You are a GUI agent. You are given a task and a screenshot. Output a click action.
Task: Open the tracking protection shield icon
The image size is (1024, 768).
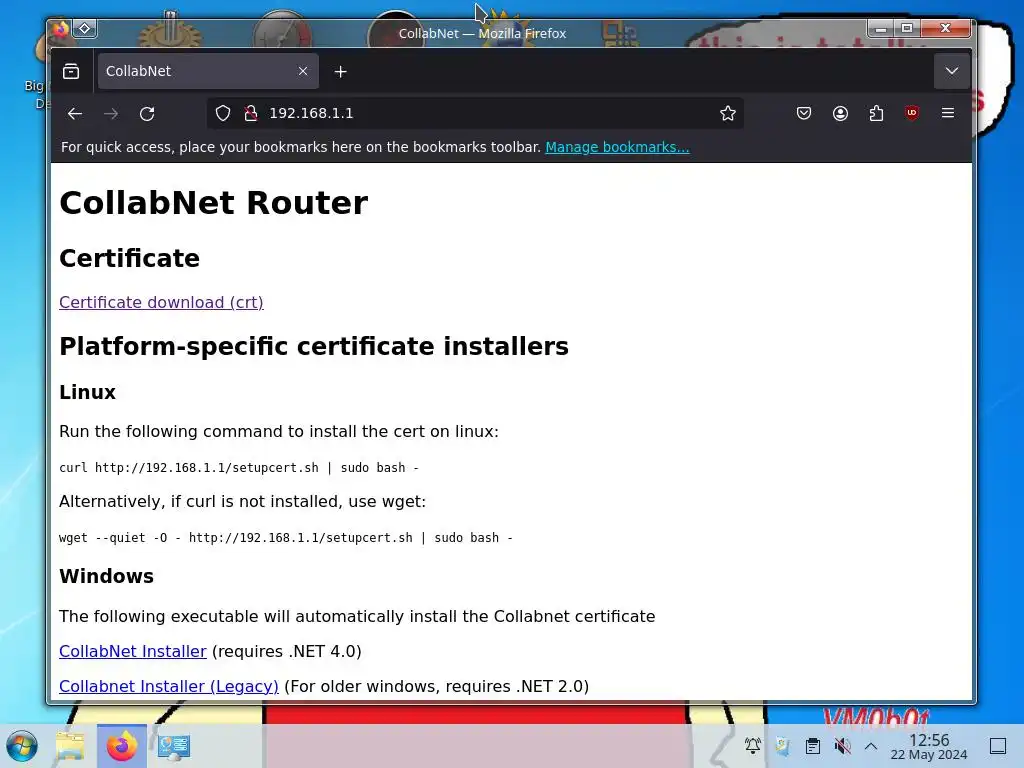[x=223, y=114]
